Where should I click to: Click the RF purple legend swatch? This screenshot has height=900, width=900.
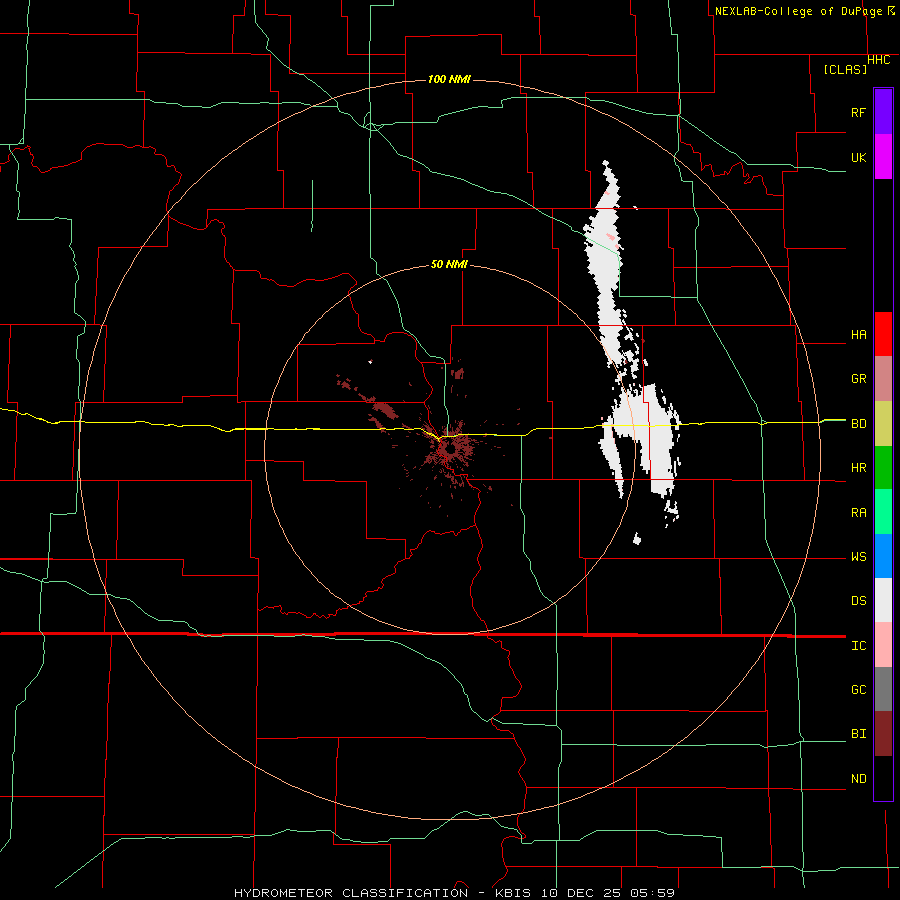coord(883,112)
